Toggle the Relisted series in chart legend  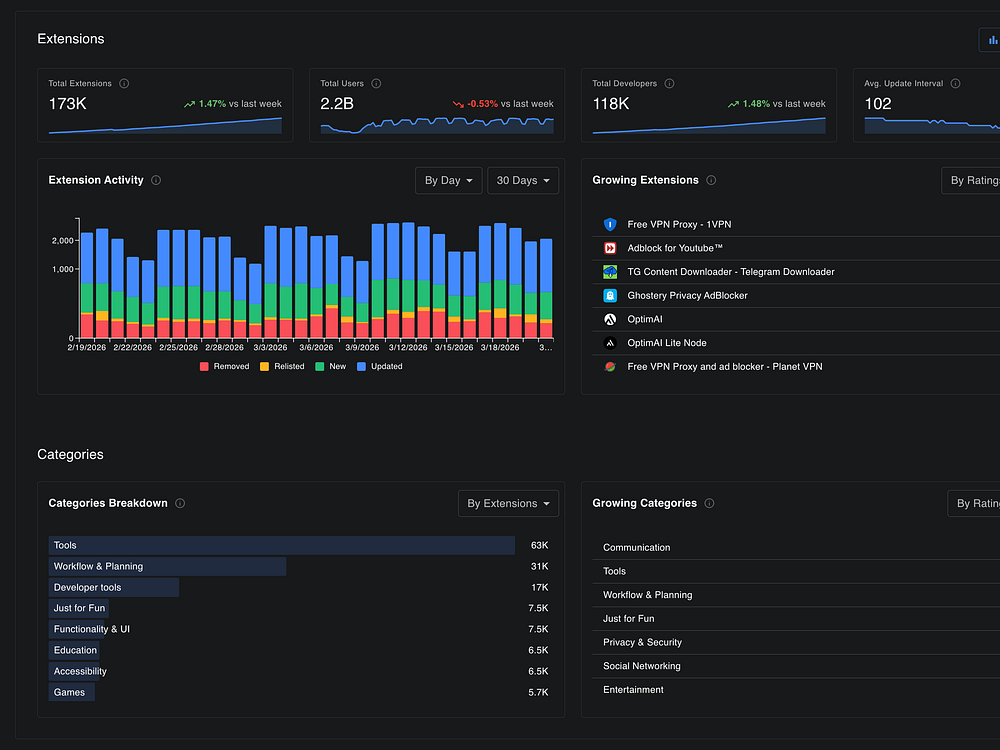(x=282, y=367)
